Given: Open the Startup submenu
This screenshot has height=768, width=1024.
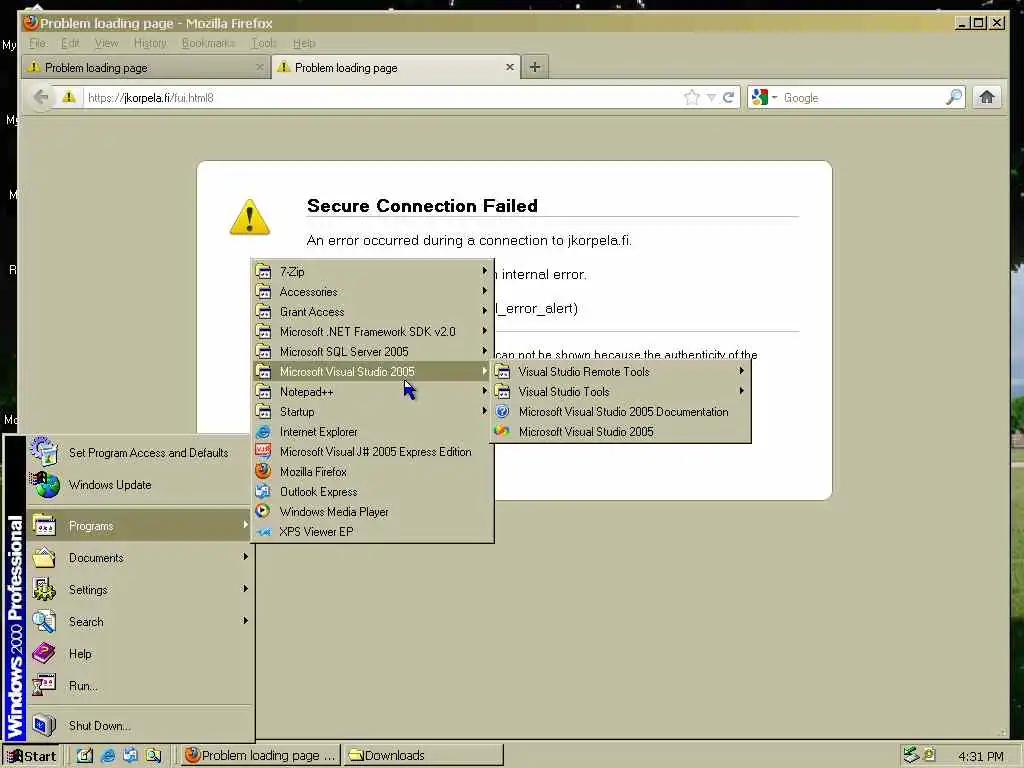Looking at the screenshot, I should (x=372, y=411).
